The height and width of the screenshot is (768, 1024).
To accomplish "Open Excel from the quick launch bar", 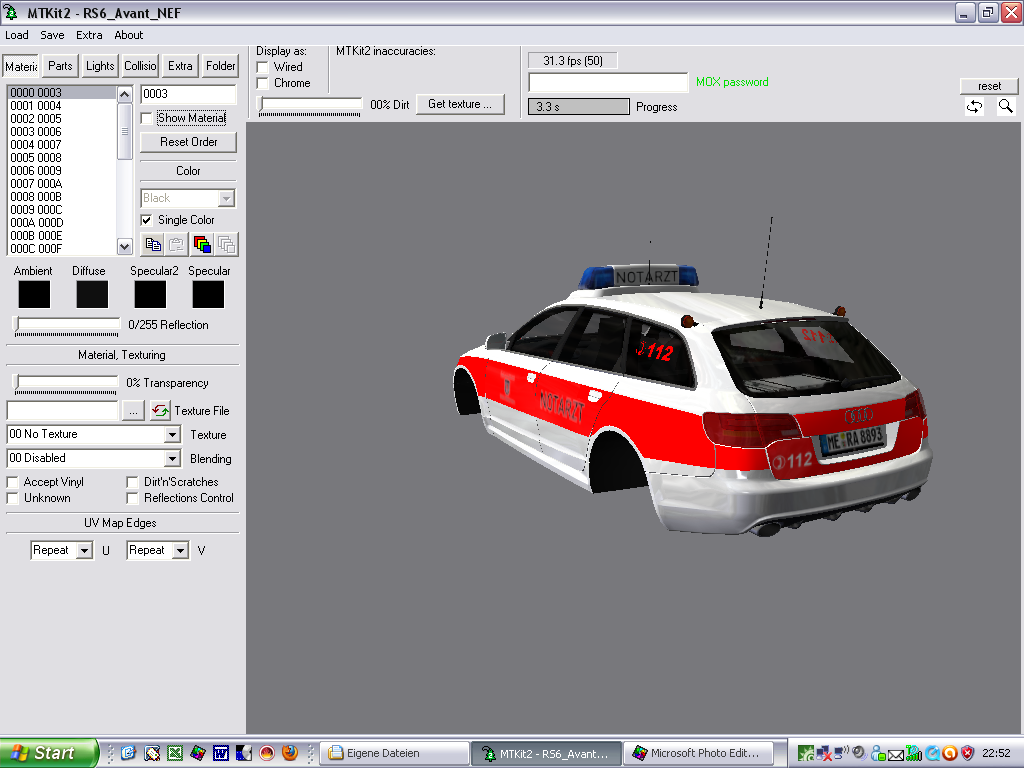I will [x=175, y=753].
